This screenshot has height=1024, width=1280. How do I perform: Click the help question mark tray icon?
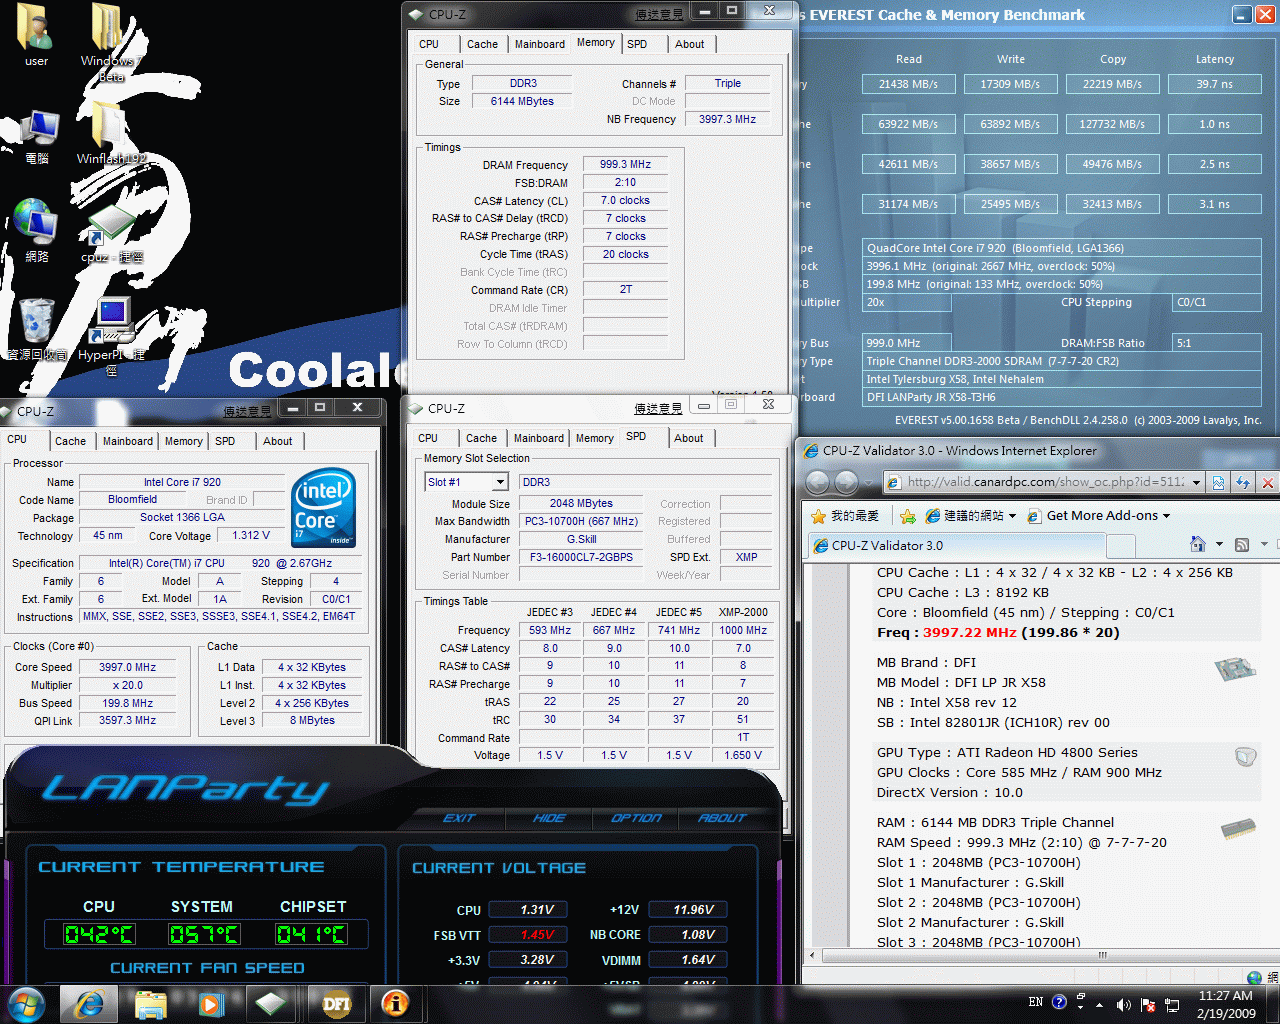[1059, 1002]
